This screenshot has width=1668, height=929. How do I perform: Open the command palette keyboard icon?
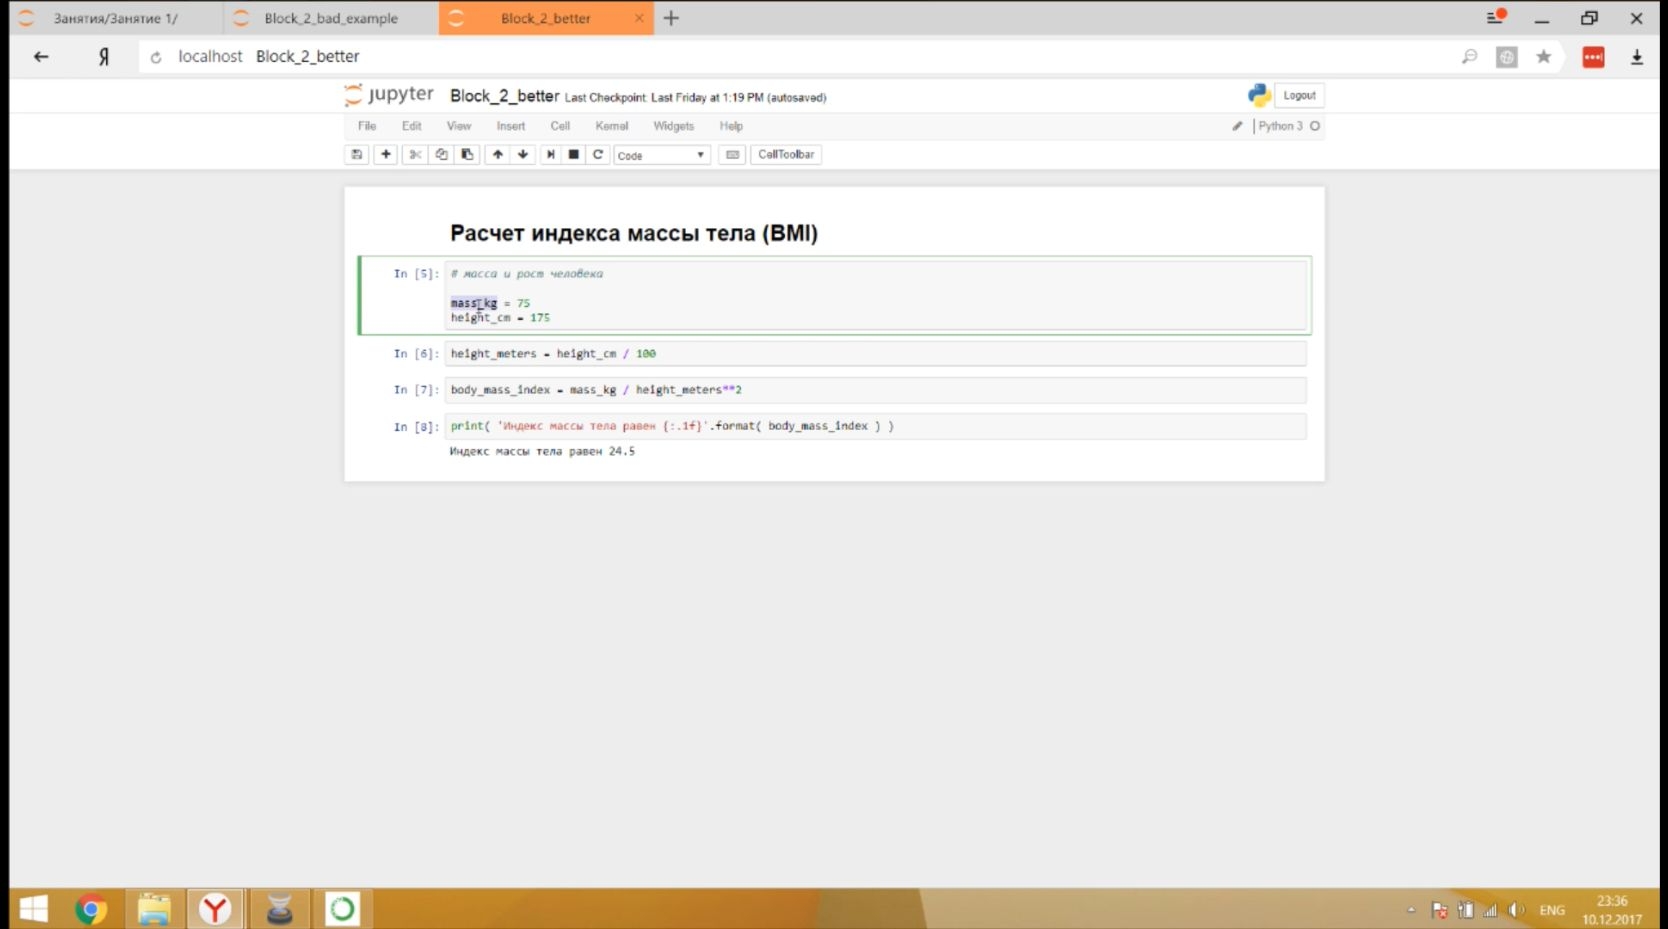(732, 154)
